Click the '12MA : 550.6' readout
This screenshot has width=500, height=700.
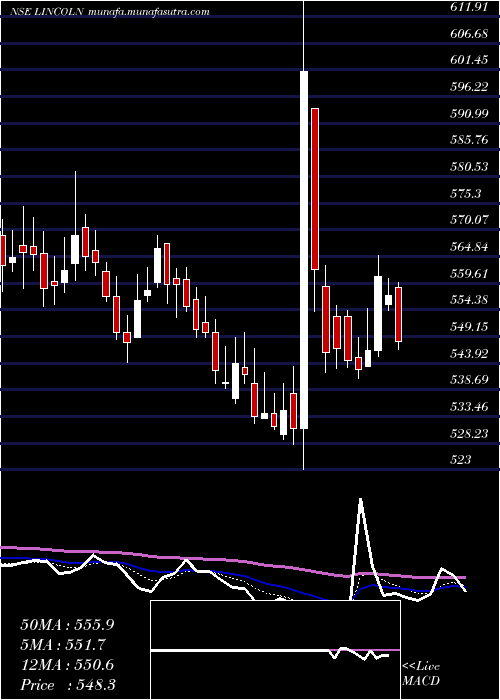[67, 665]
